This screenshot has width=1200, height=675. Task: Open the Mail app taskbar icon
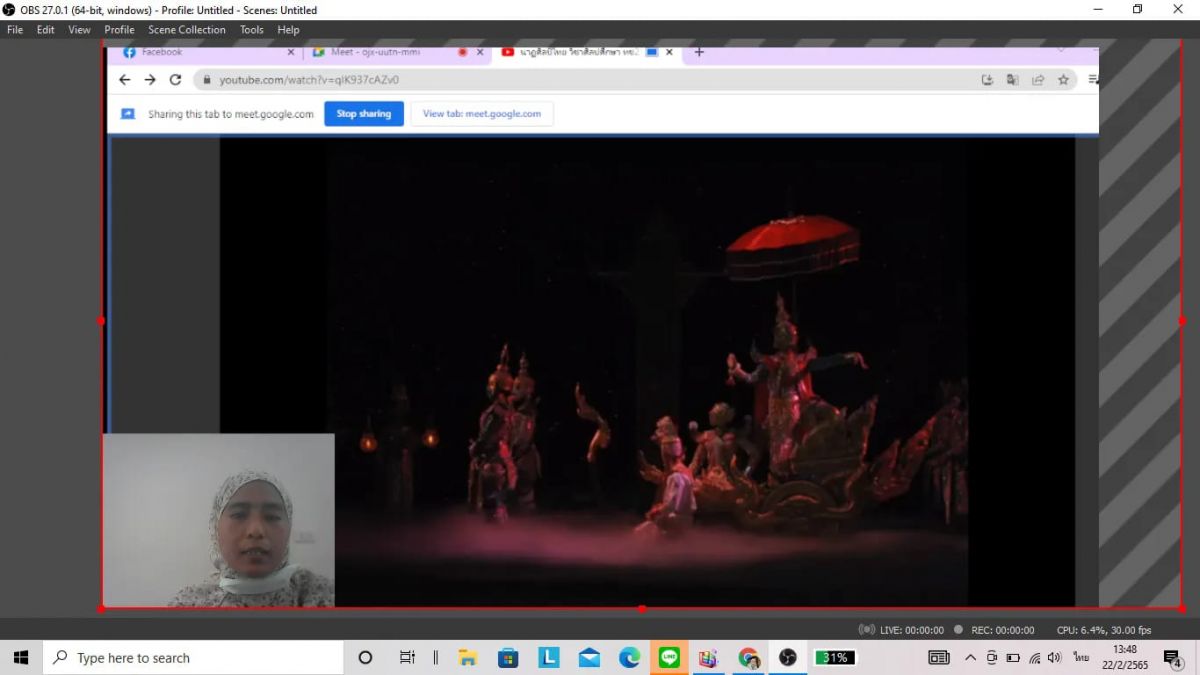coord(589,657)
